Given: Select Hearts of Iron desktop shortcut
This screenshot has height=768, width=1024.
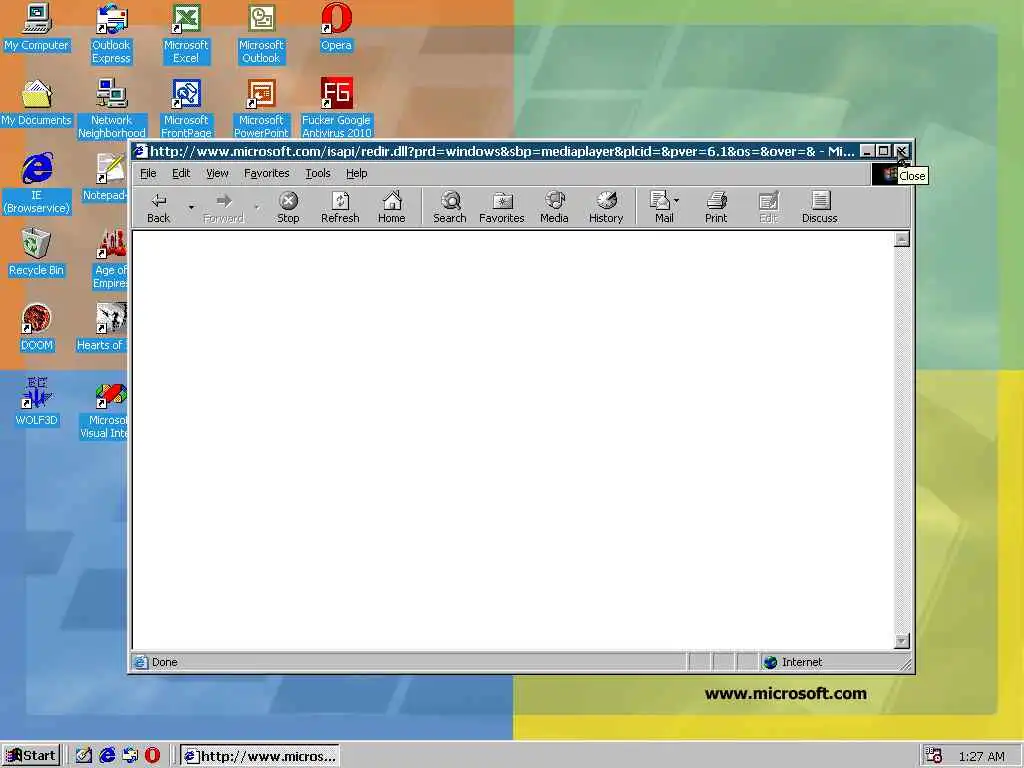Looking at the screenshot, I should [102, 328].
